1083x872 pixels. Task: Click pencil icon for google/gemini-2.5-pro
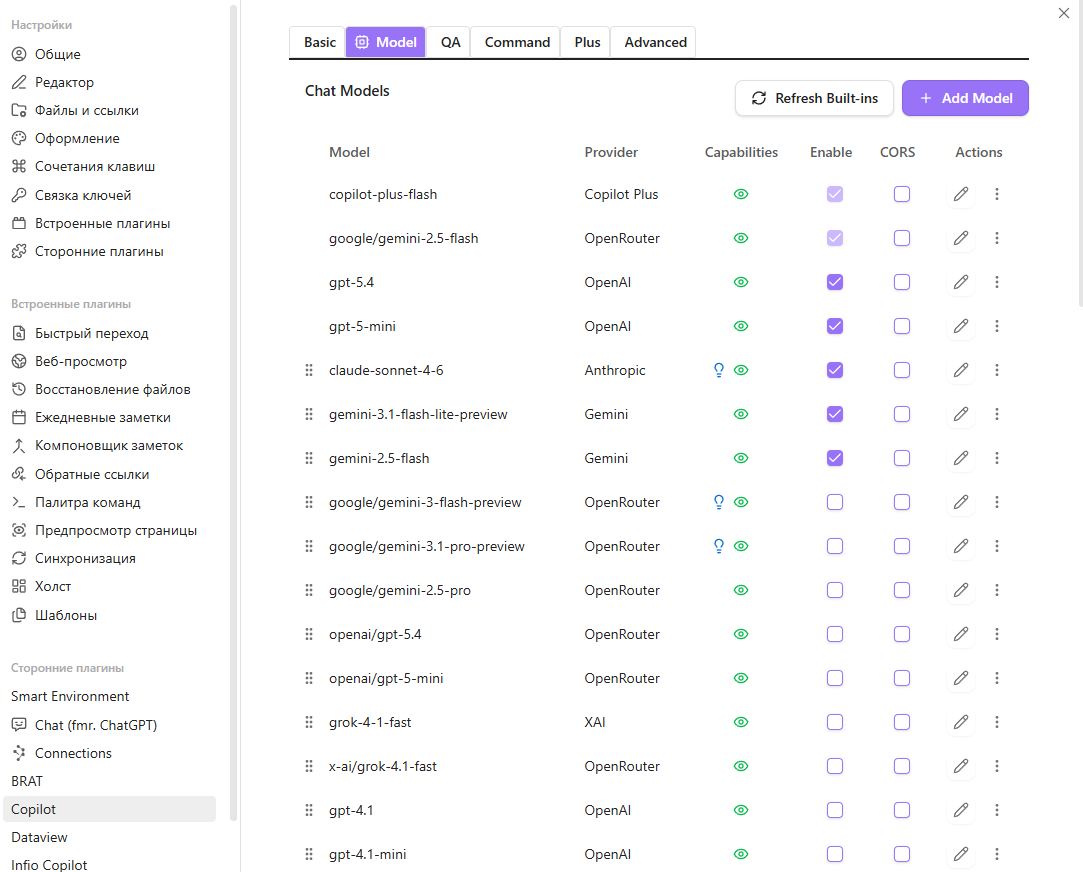click(x=961, y=590)
